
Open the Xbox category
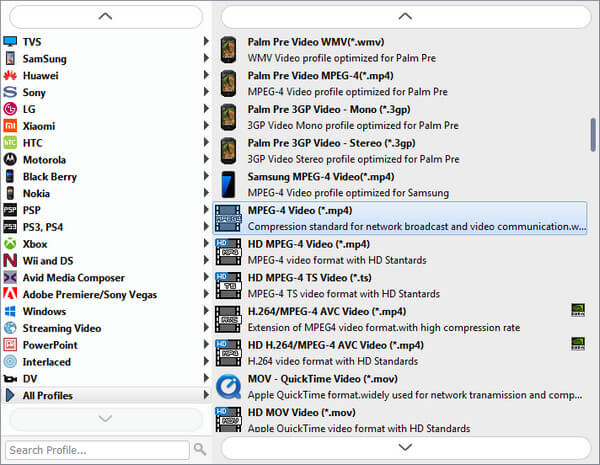106,244
